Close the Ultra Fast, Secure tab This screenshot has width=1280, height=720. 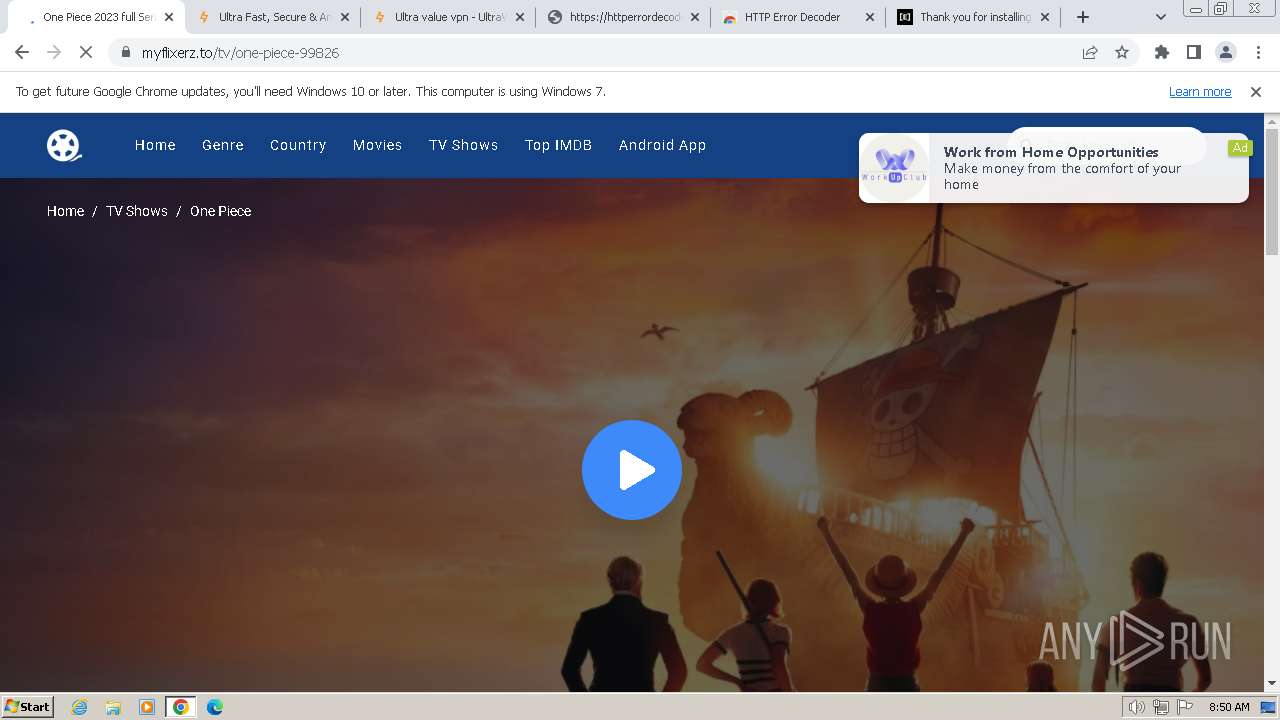(x=345, y=17)
